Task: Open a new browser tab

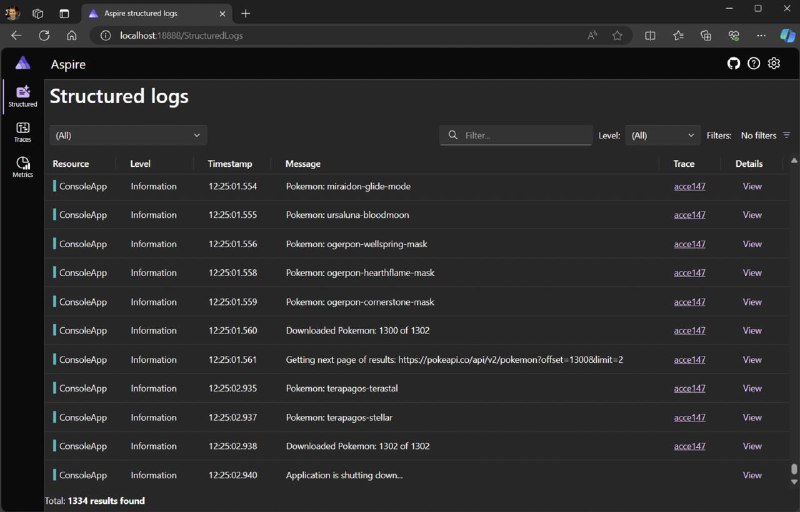Action: tap(245, 14)
